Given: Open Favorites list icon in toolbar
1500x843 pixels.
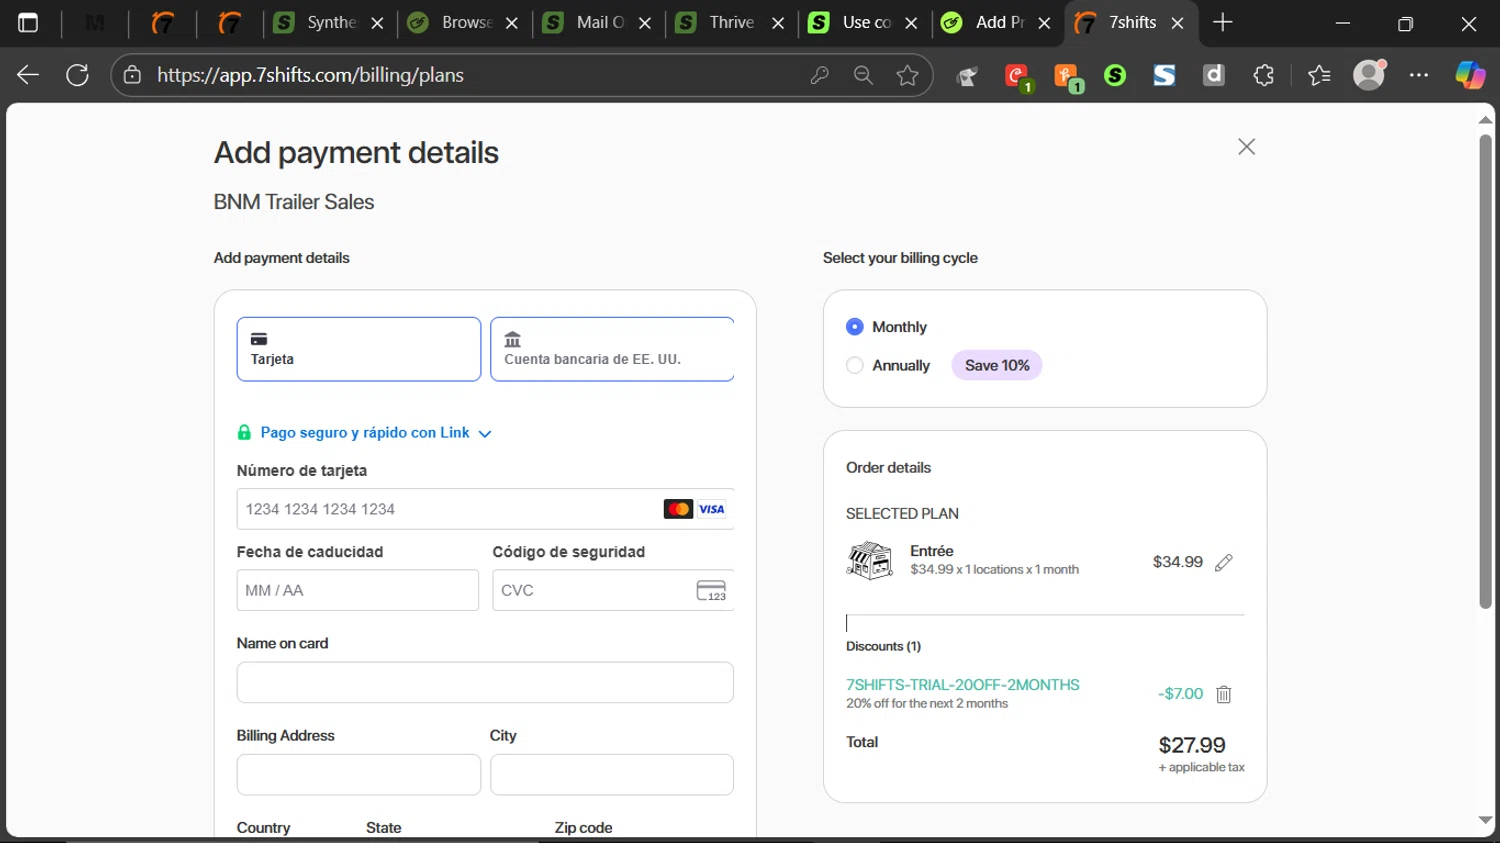Looking at the screenshot, I should (x=1319, y=75).
